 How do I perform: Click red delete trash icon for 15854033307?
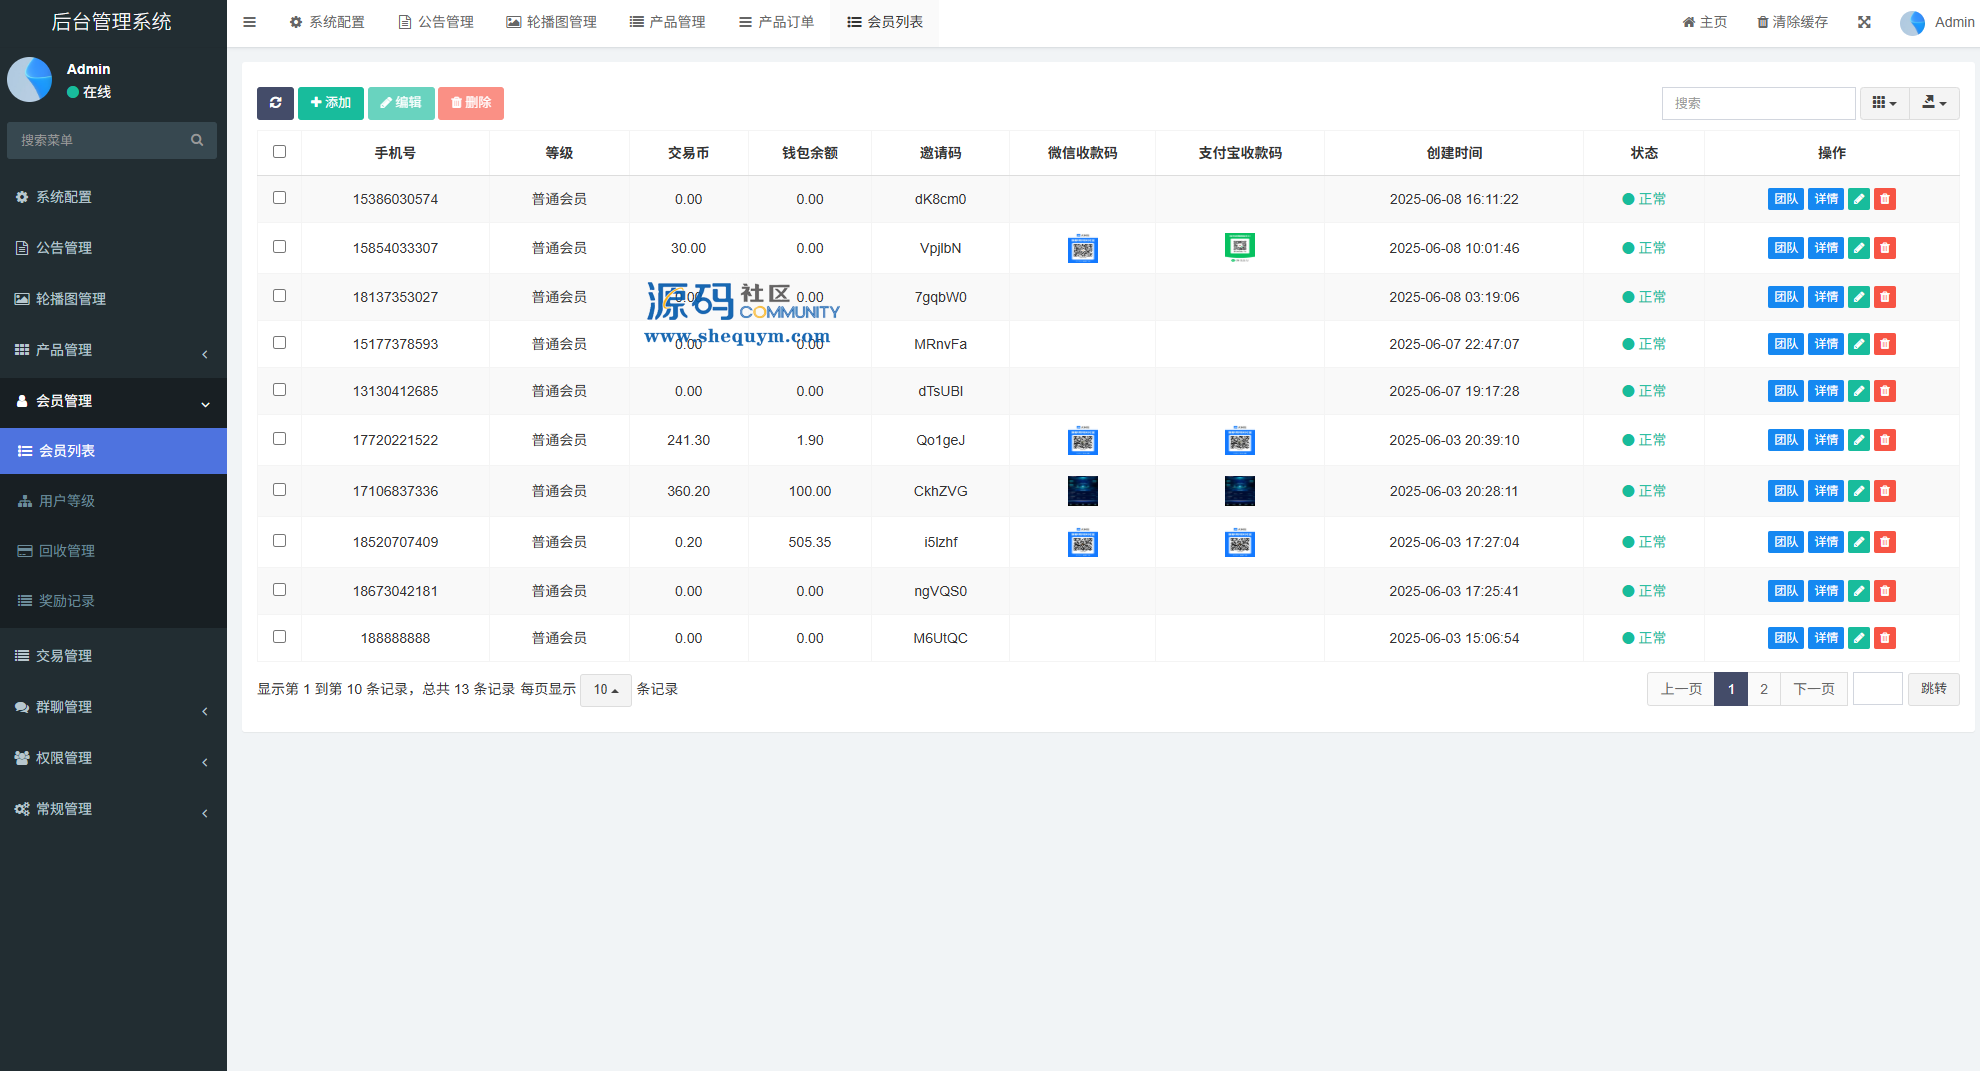point(1884,248)
